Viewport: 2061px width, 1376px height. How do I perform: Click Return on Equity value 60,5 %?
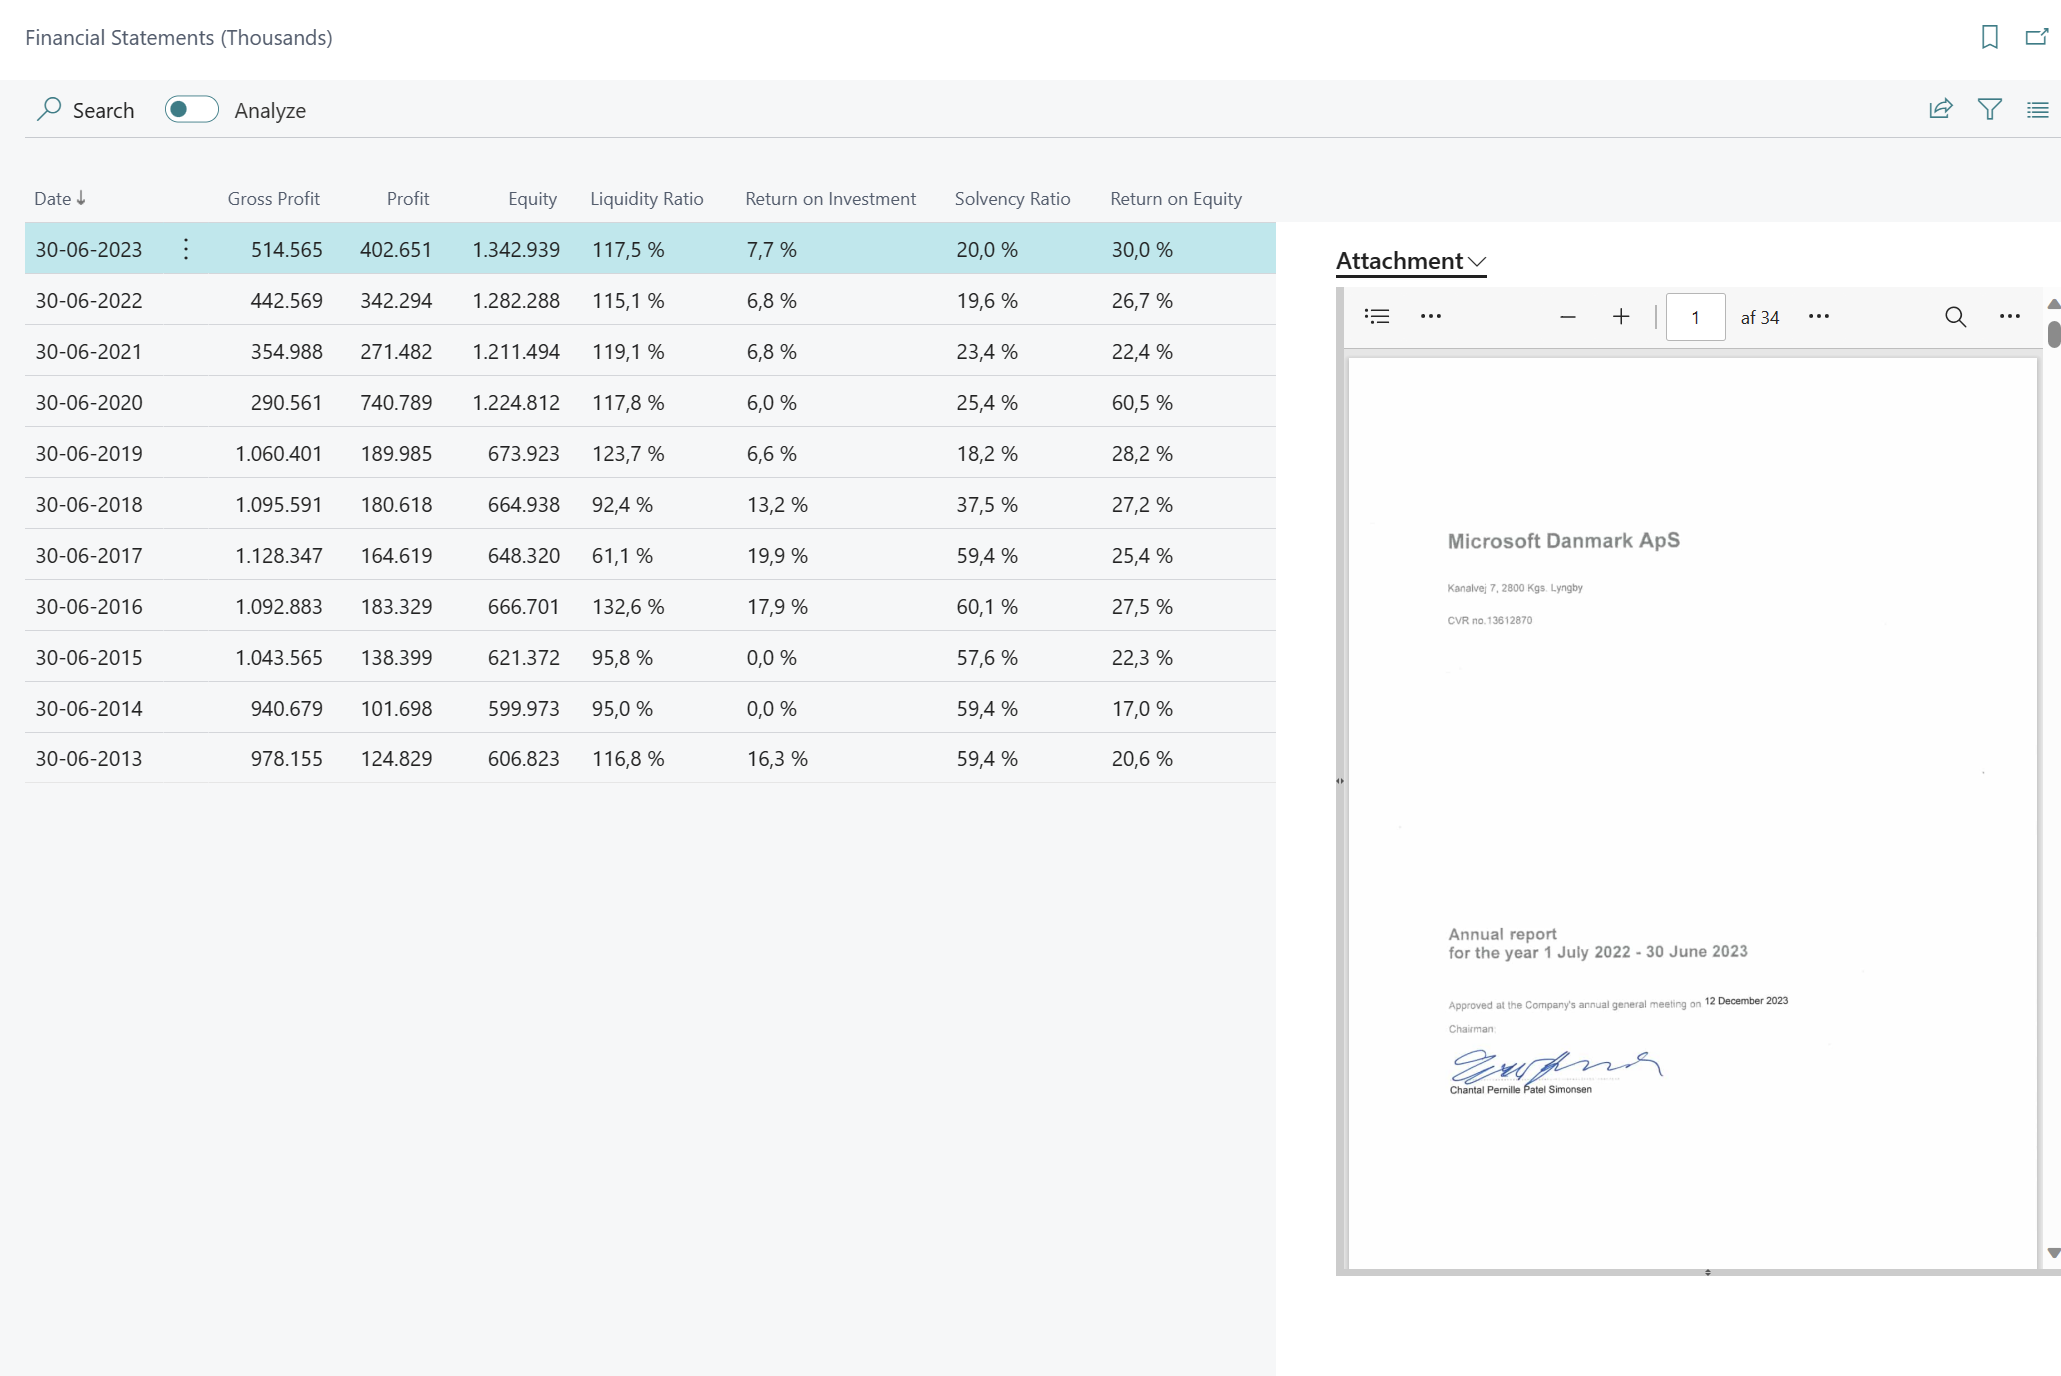point(1142,402)
